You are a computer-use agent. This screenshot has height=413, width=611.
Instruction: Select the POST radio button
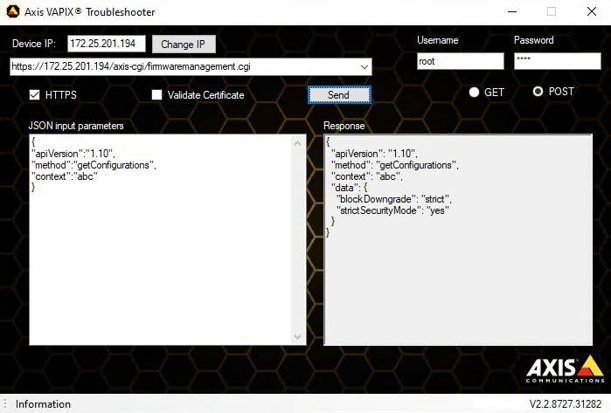538,92
